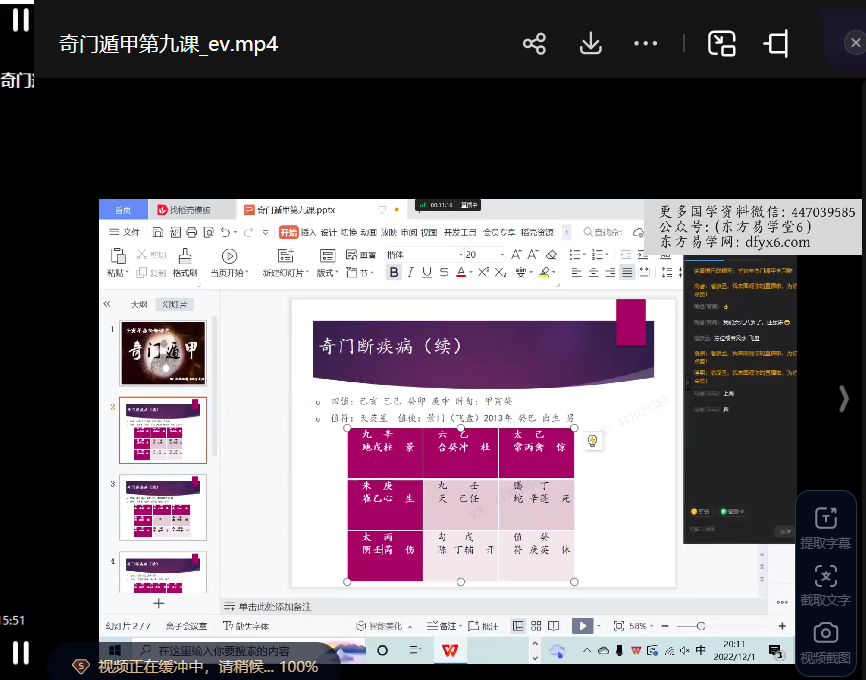Switch to 大纲 outline tab
This screenshot has height=680, width=866.
click(x=139, y=304)
